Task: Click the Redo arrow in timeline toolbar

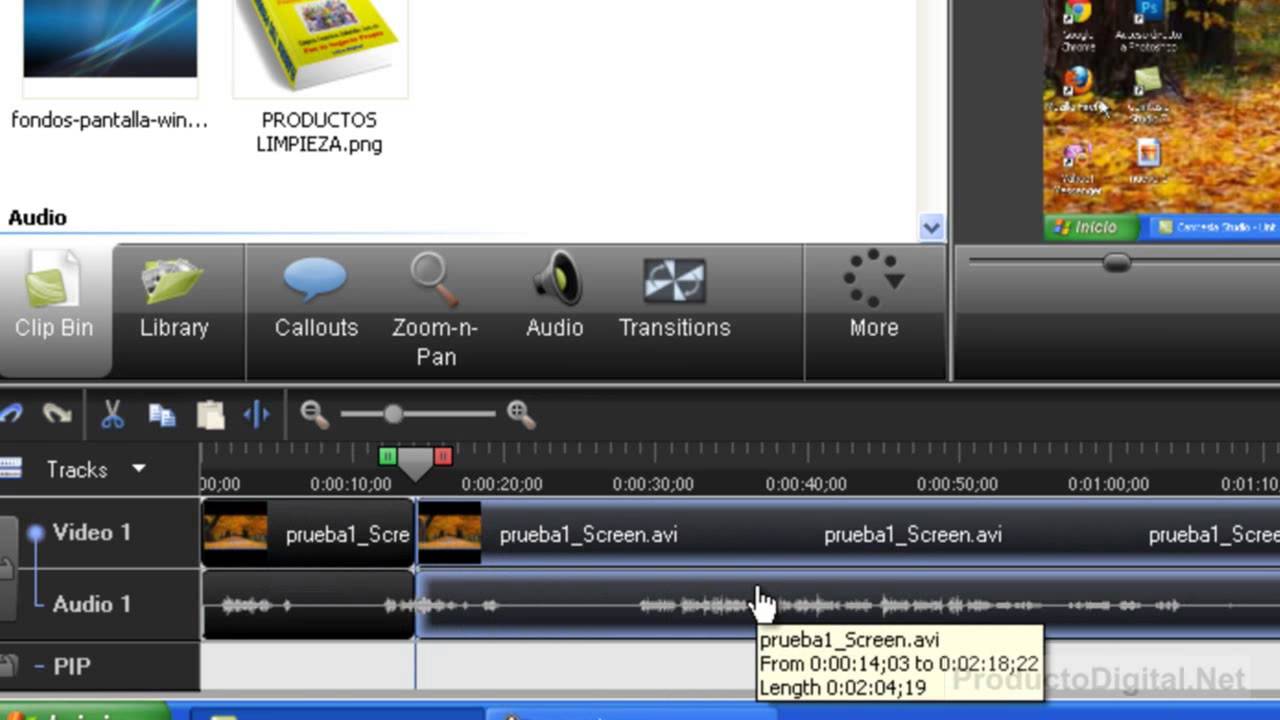Action: pos(57,414)
